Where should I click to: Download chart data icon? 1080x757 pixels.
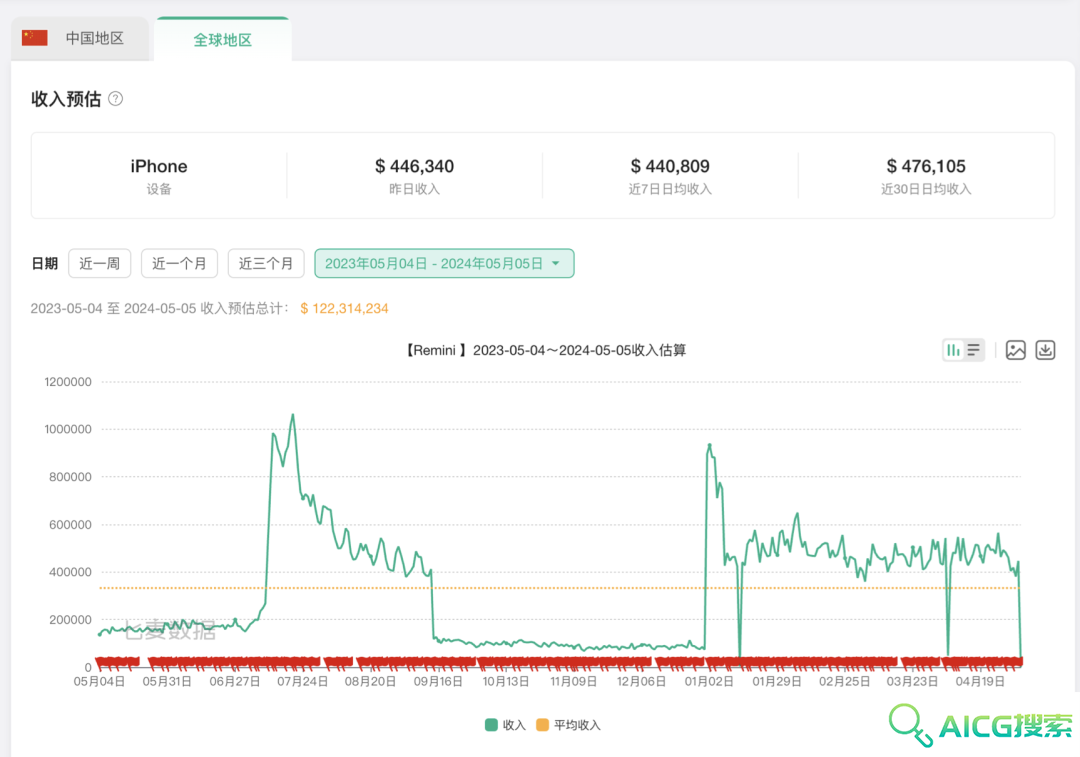coord(1046,351)
